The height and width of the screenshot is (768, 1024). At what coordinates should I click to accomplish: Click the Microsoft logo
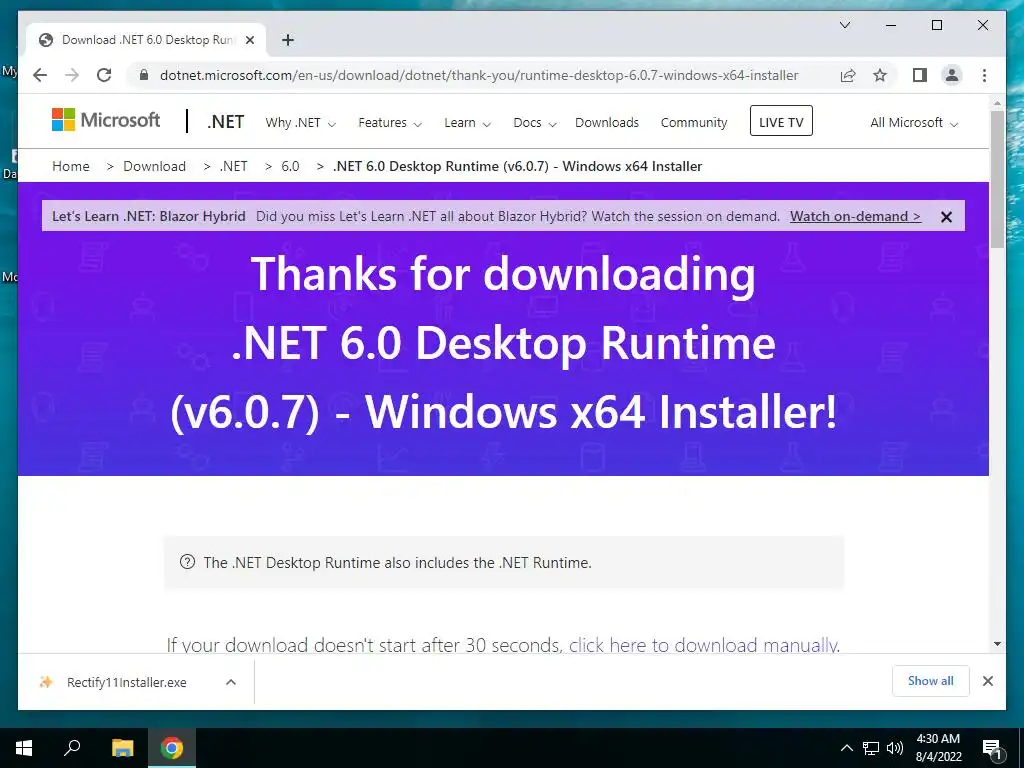106,120
